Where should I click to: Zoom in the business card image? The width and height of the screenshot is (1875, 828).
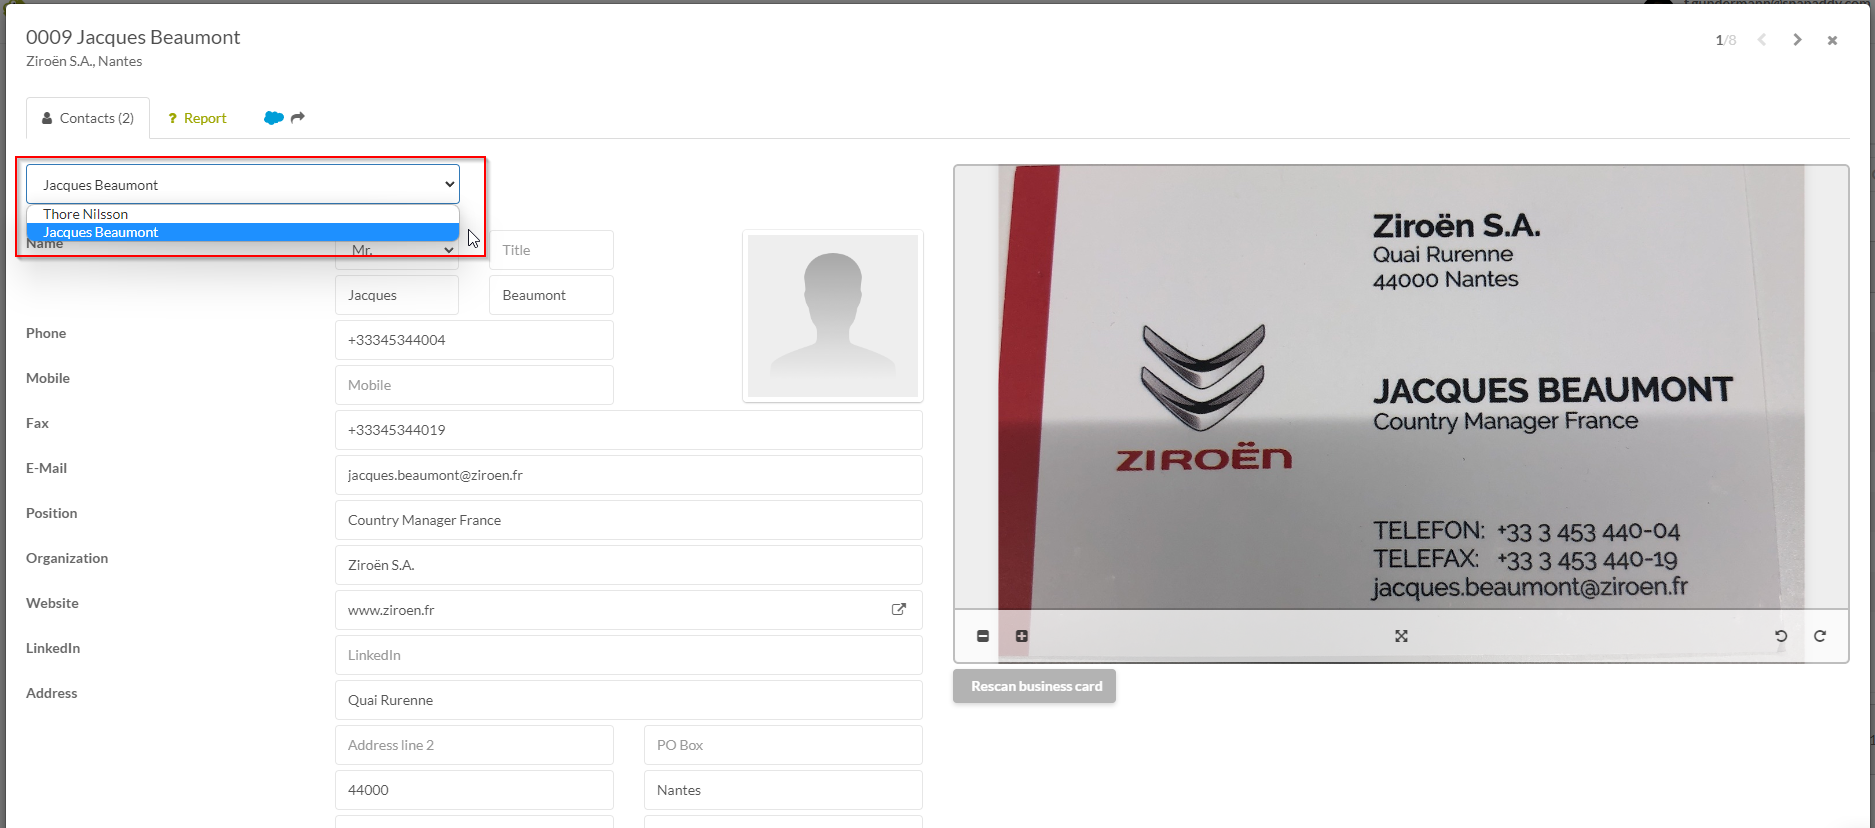point(1022,636)
